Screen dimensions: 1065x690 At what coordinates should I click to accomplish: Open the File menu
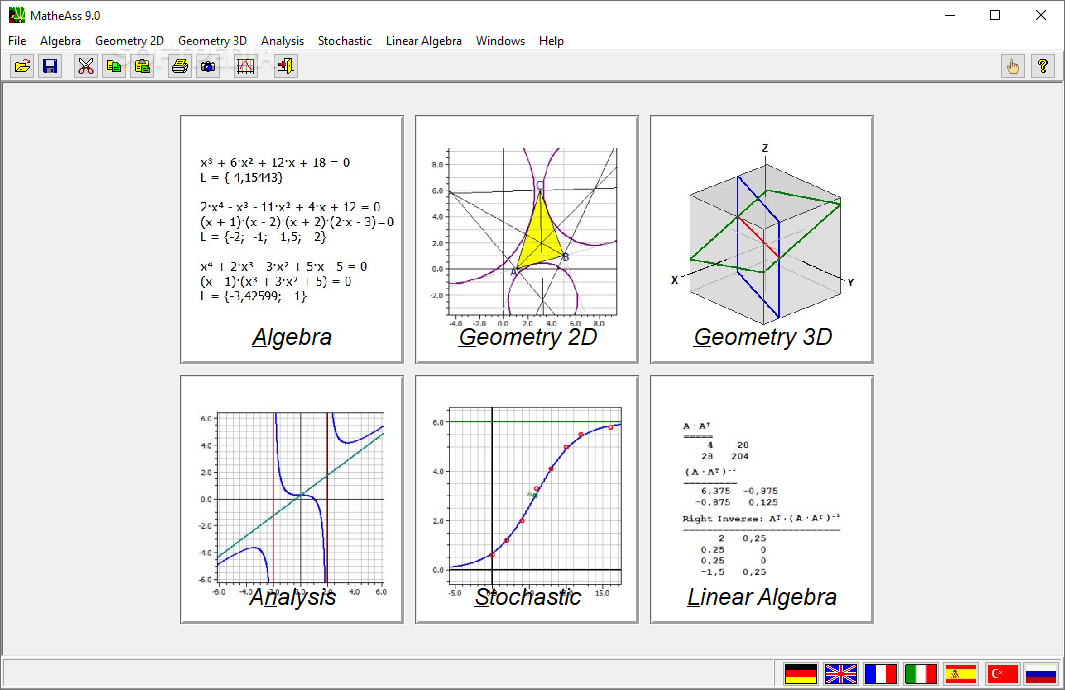click(17, 41)
